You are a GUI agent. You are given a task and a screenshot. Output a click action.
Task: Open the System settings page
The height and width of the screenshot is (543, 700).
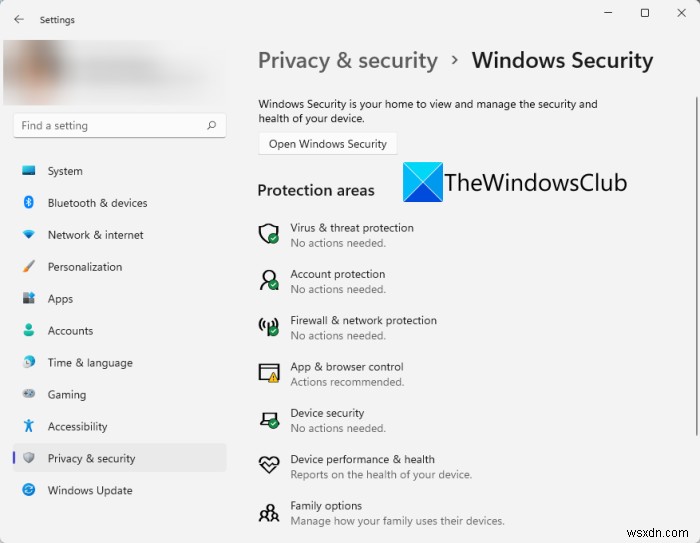(65, 171)
